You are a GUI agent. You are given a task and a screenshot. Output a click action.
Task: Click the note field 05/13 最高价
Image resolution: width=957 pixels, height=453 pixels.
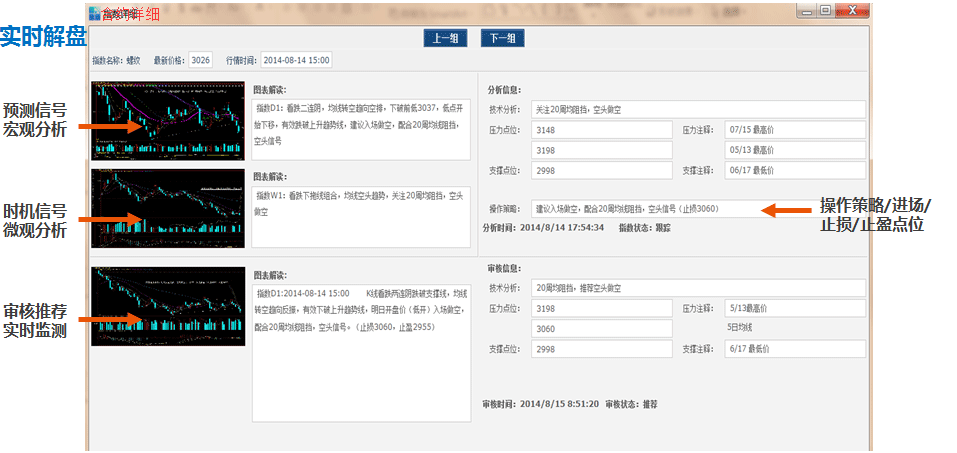(795, 150)
